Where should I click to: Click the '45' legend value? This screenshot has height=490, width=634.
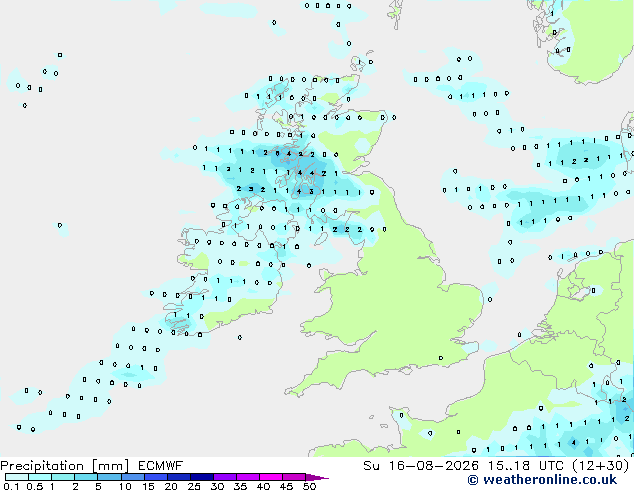tap(286, 486)
